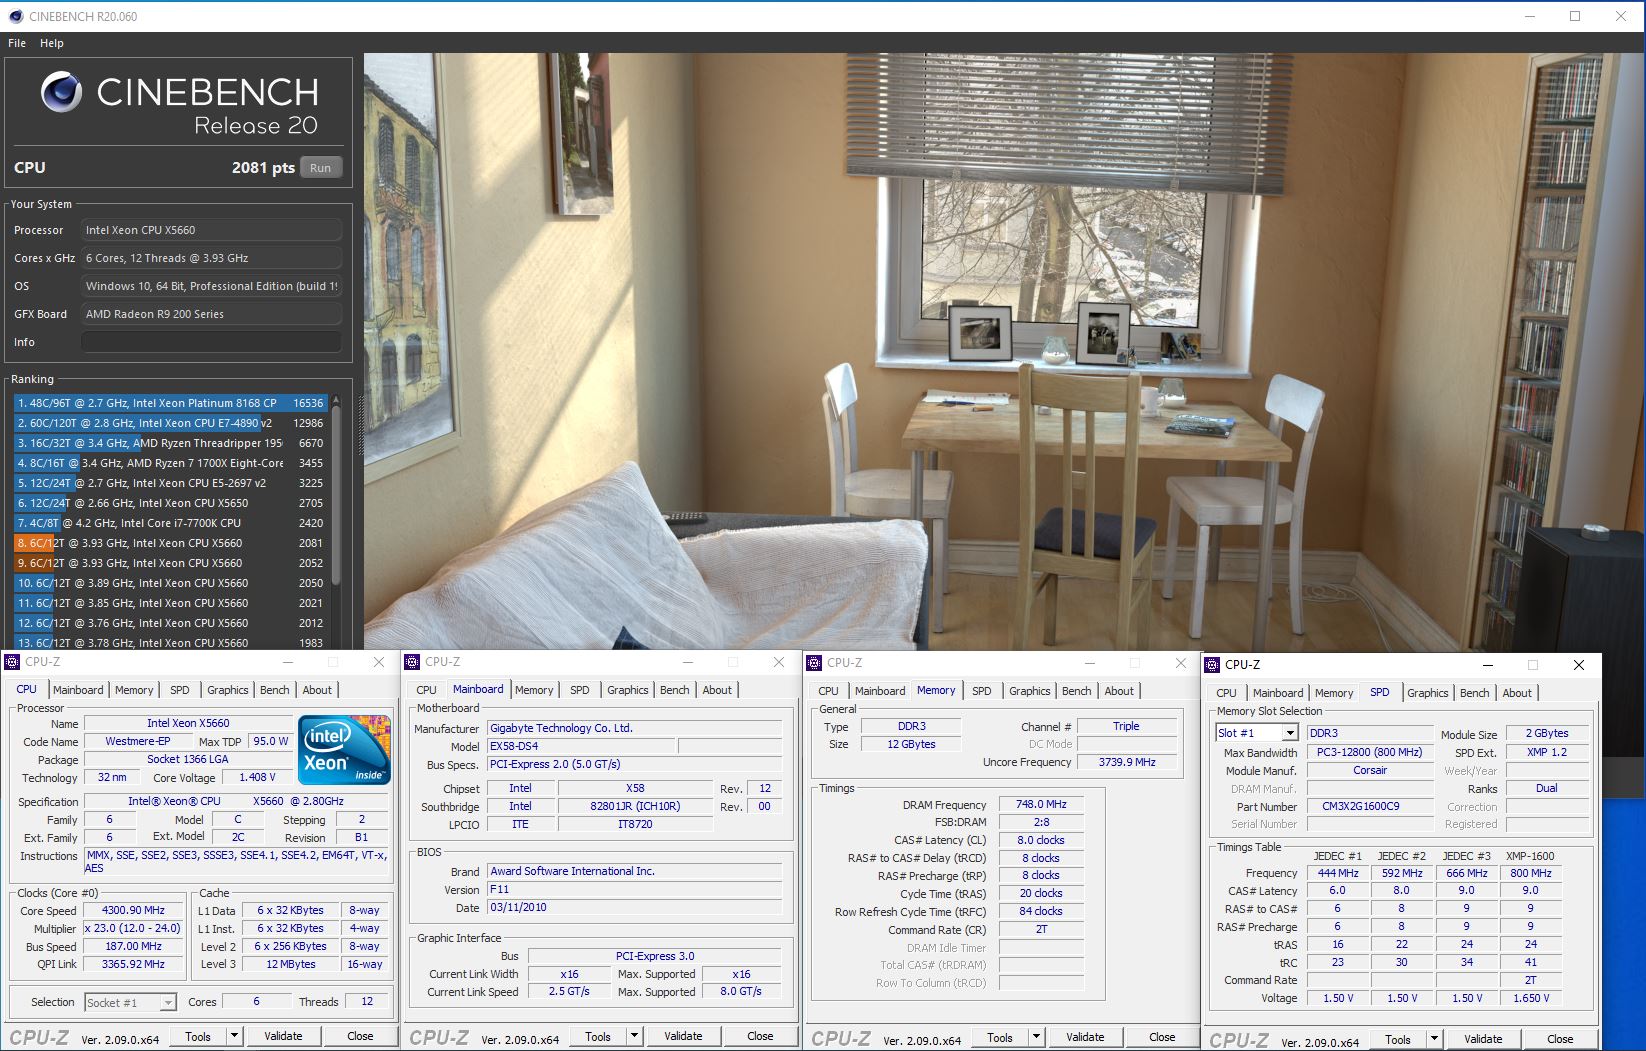
Task: Switch to Mainboard tab in the first CPU-Z window
Action: pos(78,690)
